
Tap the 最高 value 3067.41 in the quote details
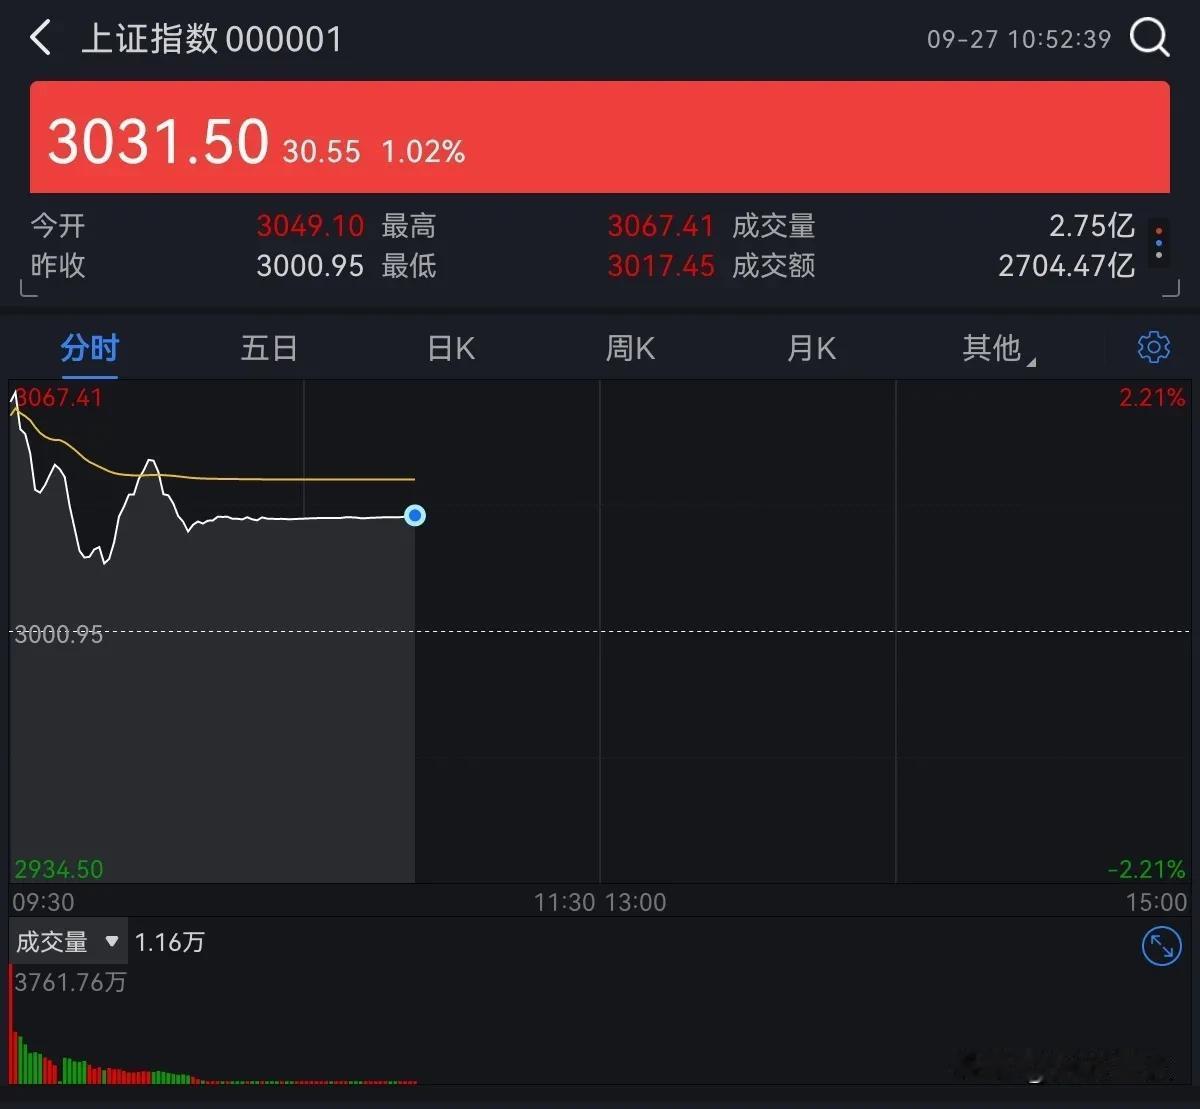pyautogui.click(x=661, y=225)
